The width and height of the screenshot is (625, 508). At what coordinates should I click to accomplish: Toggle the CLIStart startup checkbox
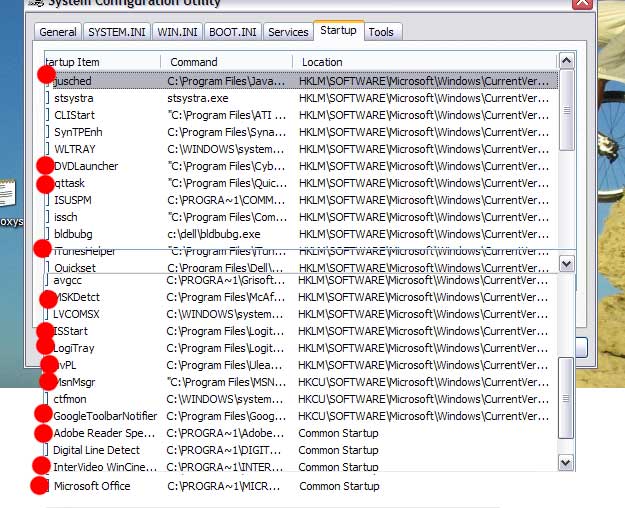click(47, 115)
